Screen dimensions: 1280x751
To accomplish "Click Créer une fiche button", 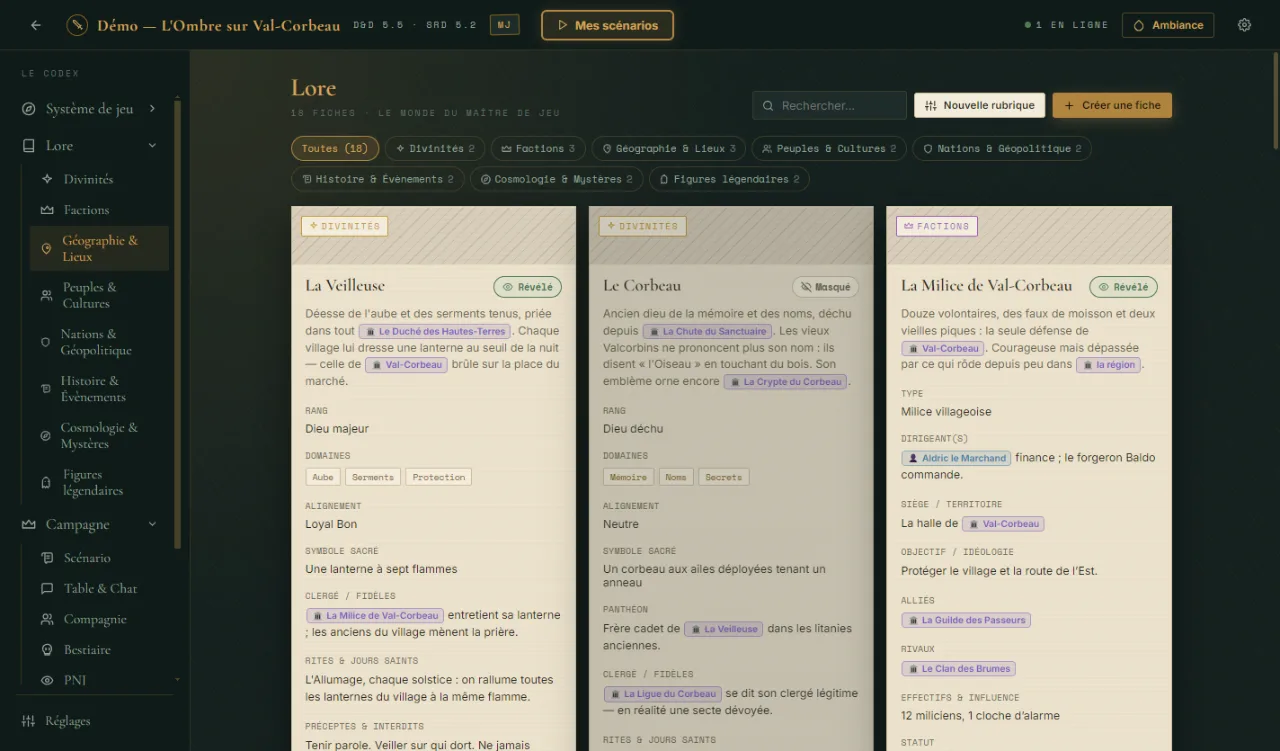I will [x=1112, y=105].
